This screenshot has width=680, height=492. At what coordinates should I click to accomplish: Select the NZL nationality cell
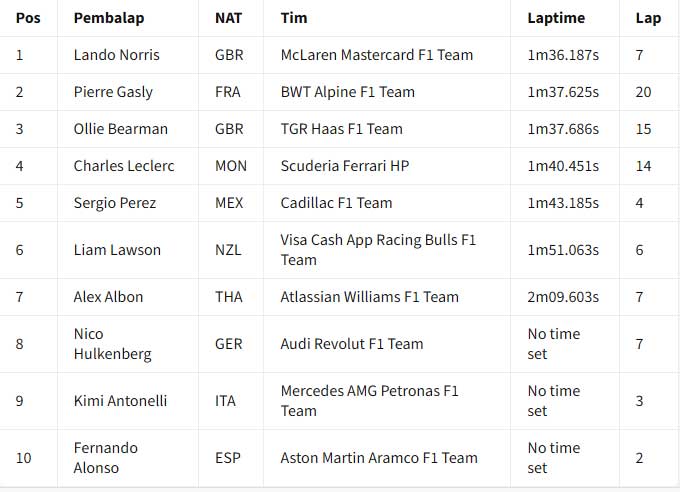pos(228,250)
